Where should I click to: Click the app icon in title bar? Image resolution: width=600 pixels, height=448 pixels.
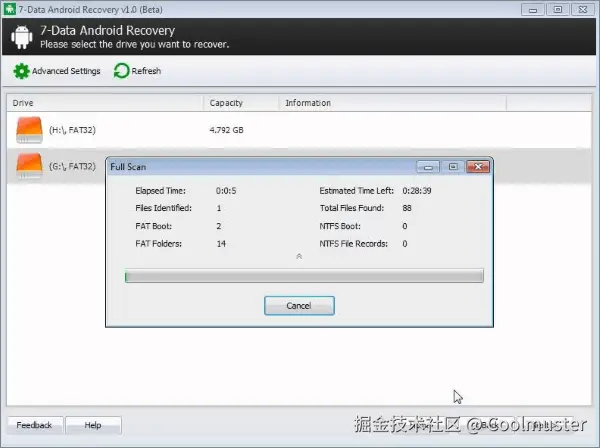coord(10,9)
